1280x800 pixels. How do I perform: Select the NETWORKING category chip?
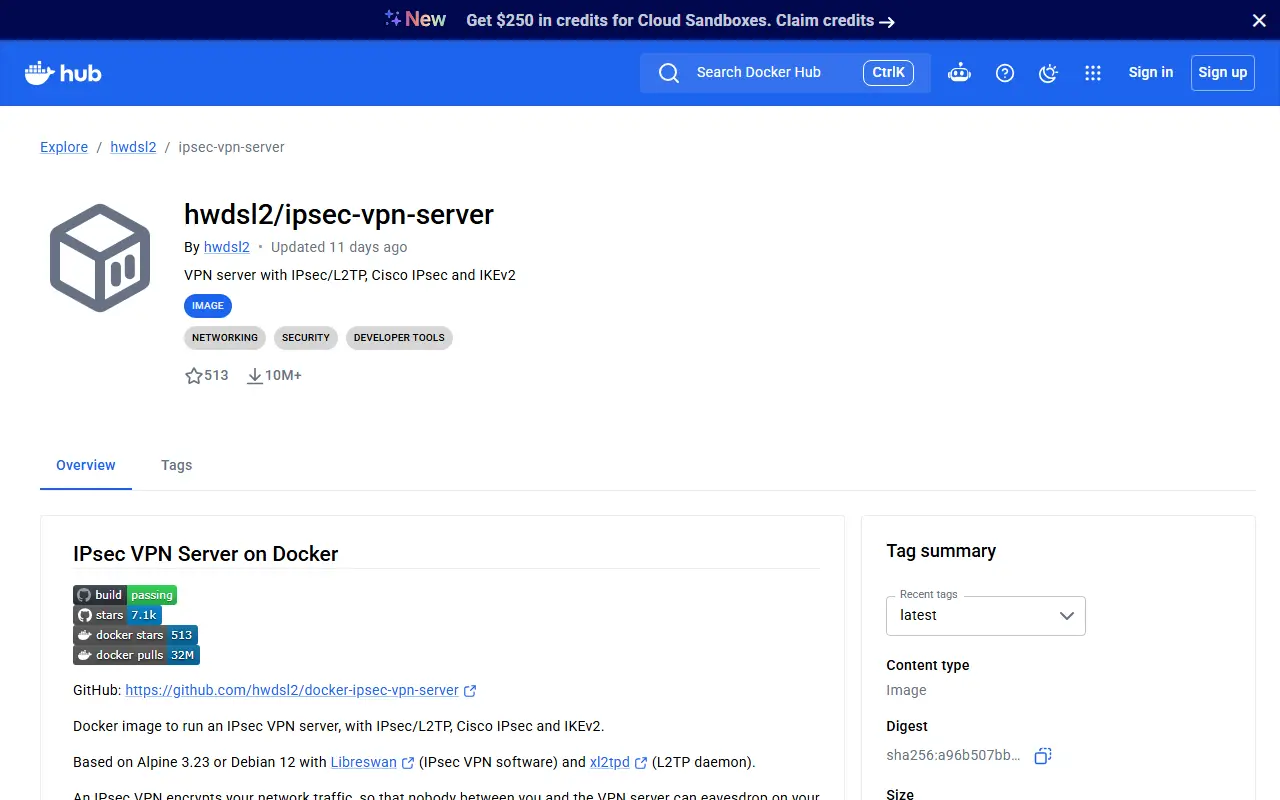(225, 338)
